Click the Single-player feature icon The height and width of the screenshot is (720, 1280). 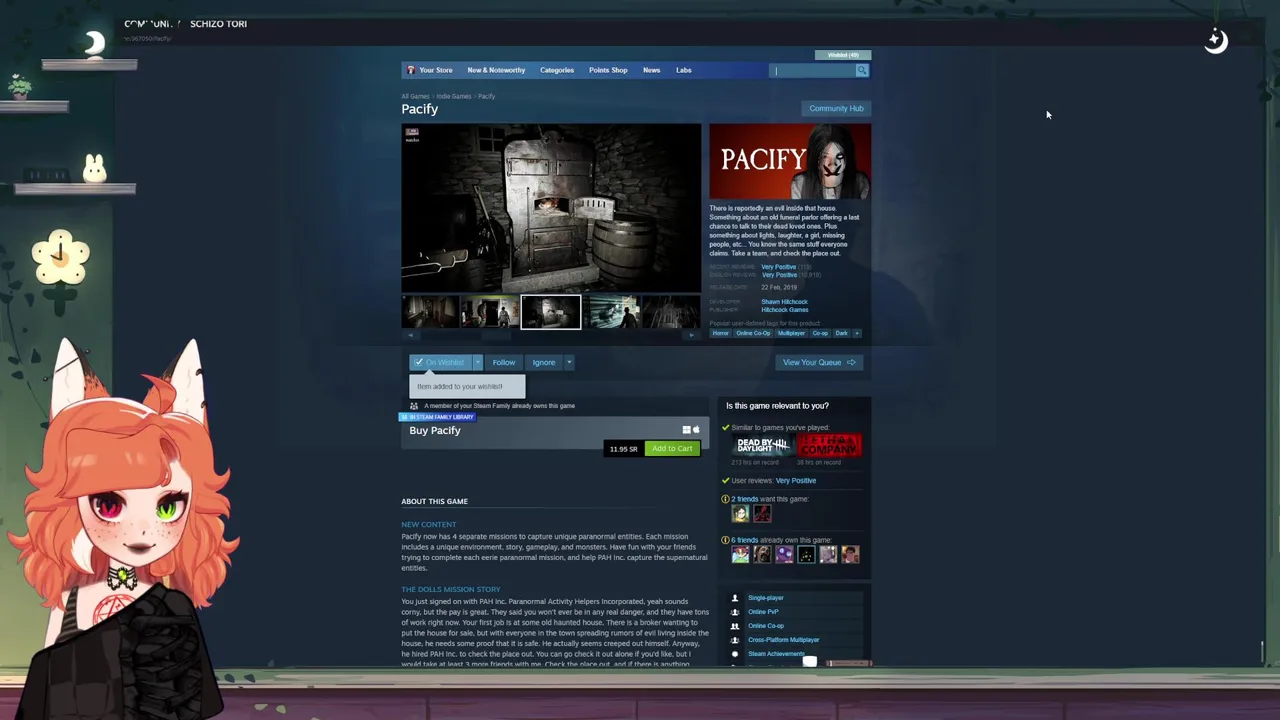click(735, 598)
